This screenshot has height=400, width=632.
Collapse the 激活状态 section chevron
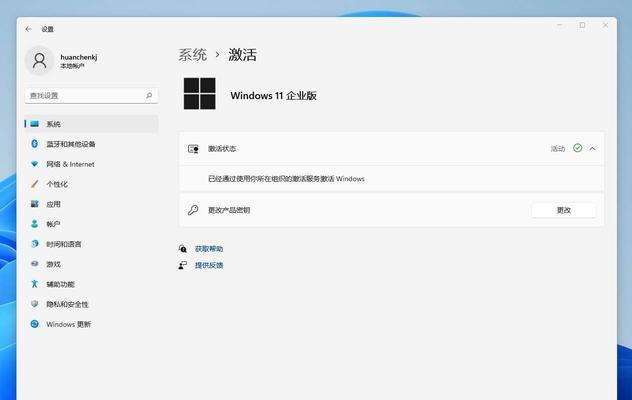pos(592,148)
